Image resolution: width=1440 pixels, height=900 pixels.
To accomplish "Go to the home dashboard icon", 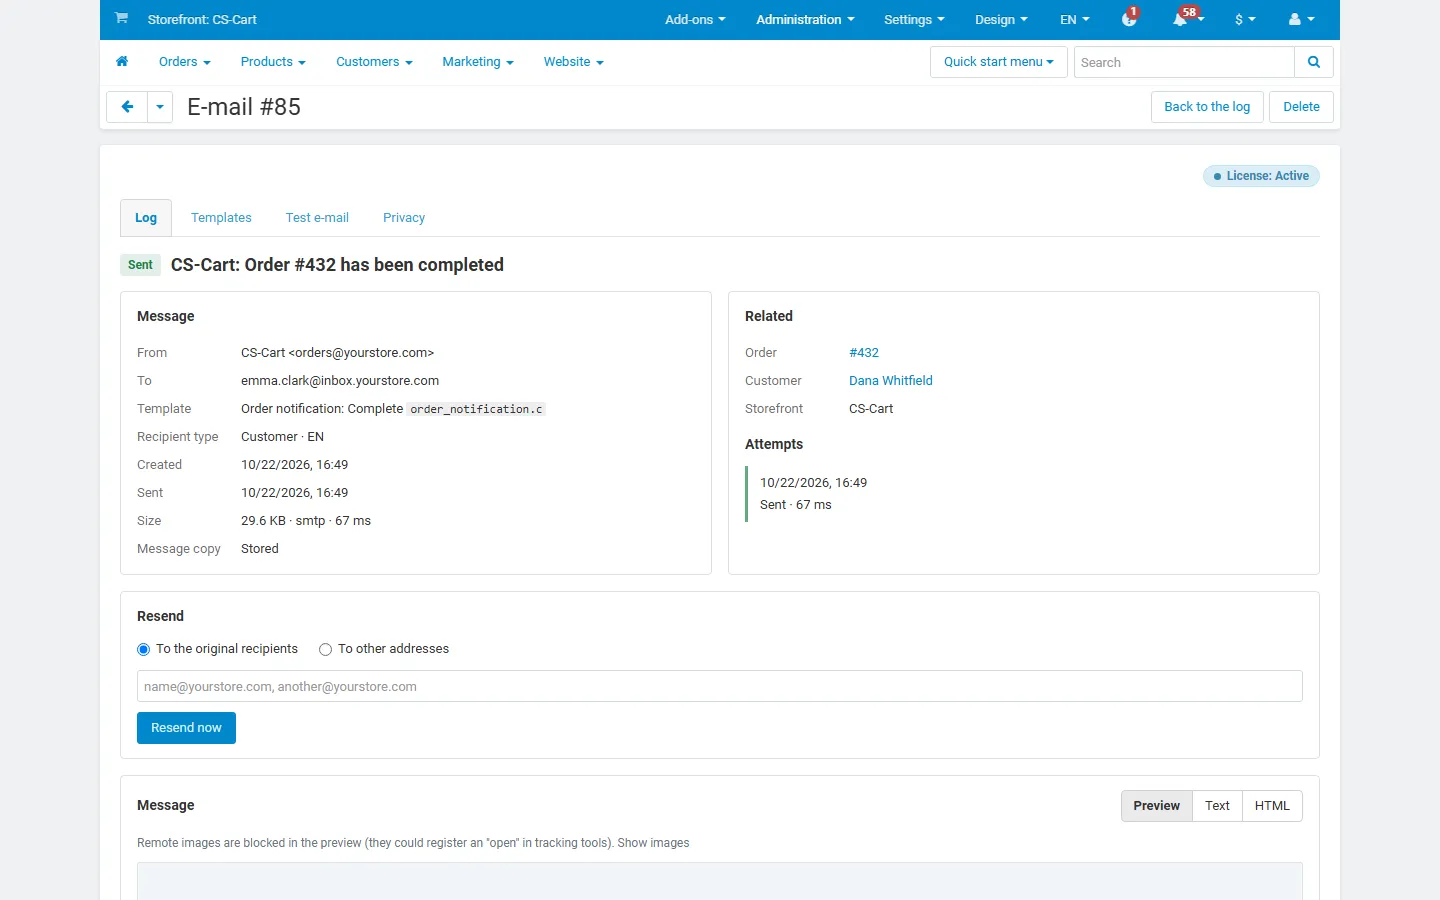I will 122,62.
